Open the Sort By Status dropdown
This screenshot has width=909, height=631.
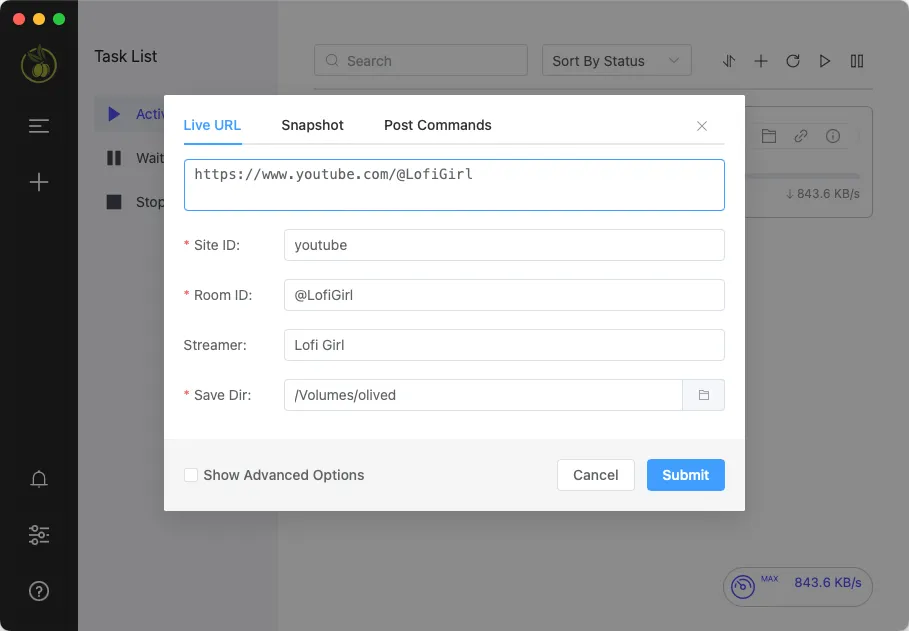(x=616, y=60)
